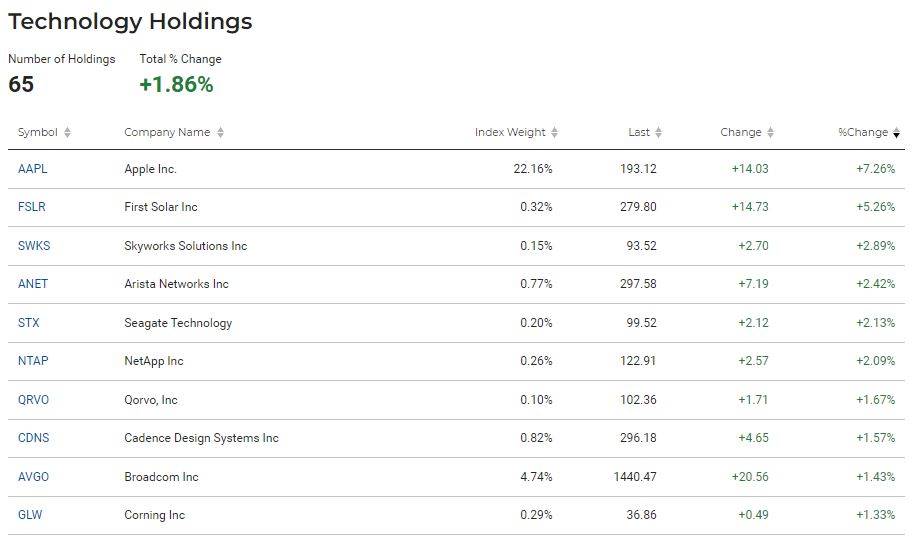This screenshot has height=550, width=917.
Task: Go to the ANET ticker page
Action: point(33,284)
